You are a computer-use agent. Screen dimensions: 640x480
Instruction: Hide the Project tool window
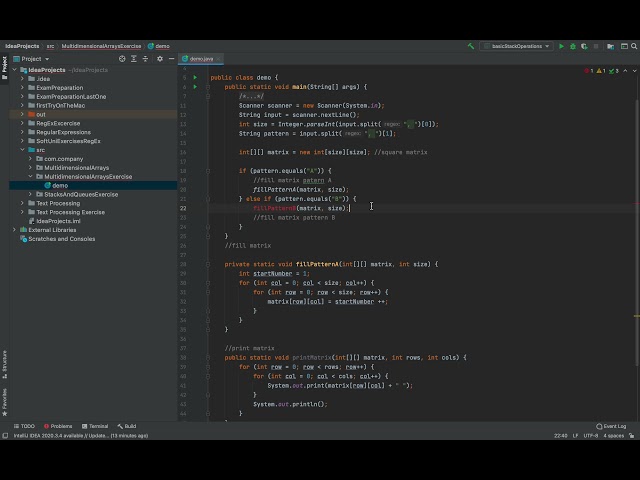[171, 59]
